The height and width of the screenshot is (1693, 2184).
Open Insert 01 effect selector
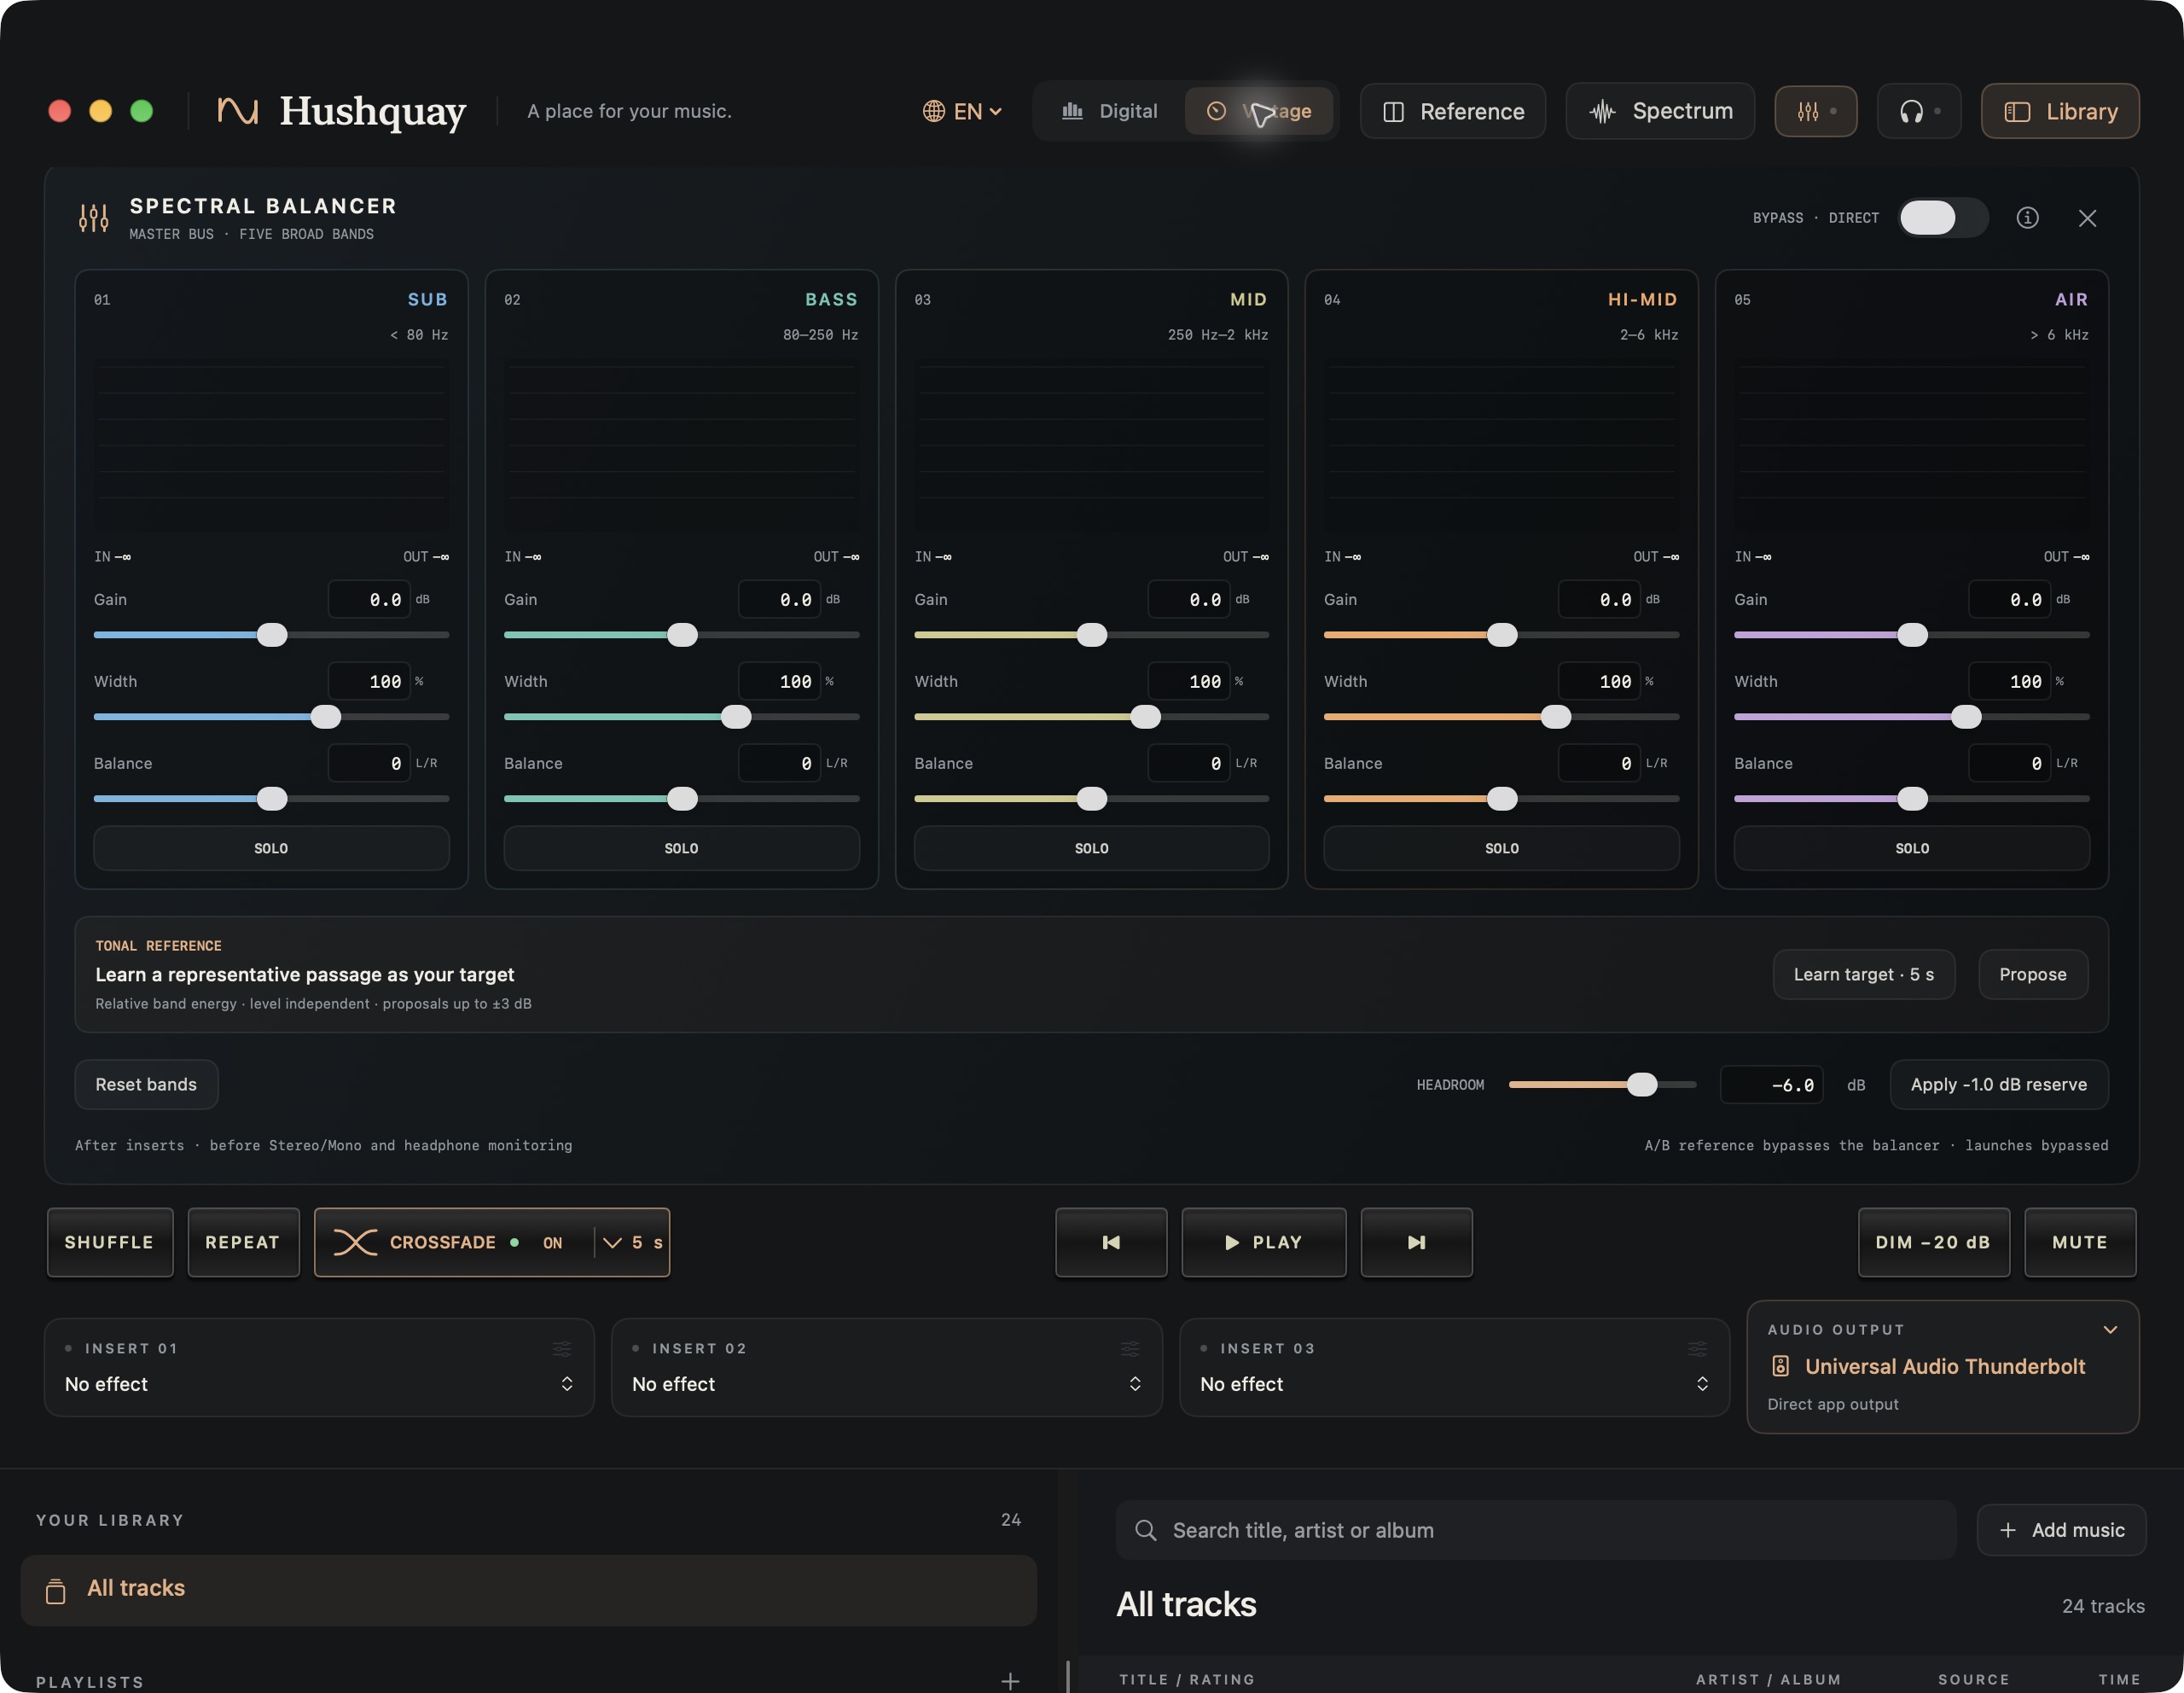tap(319, 1384)
